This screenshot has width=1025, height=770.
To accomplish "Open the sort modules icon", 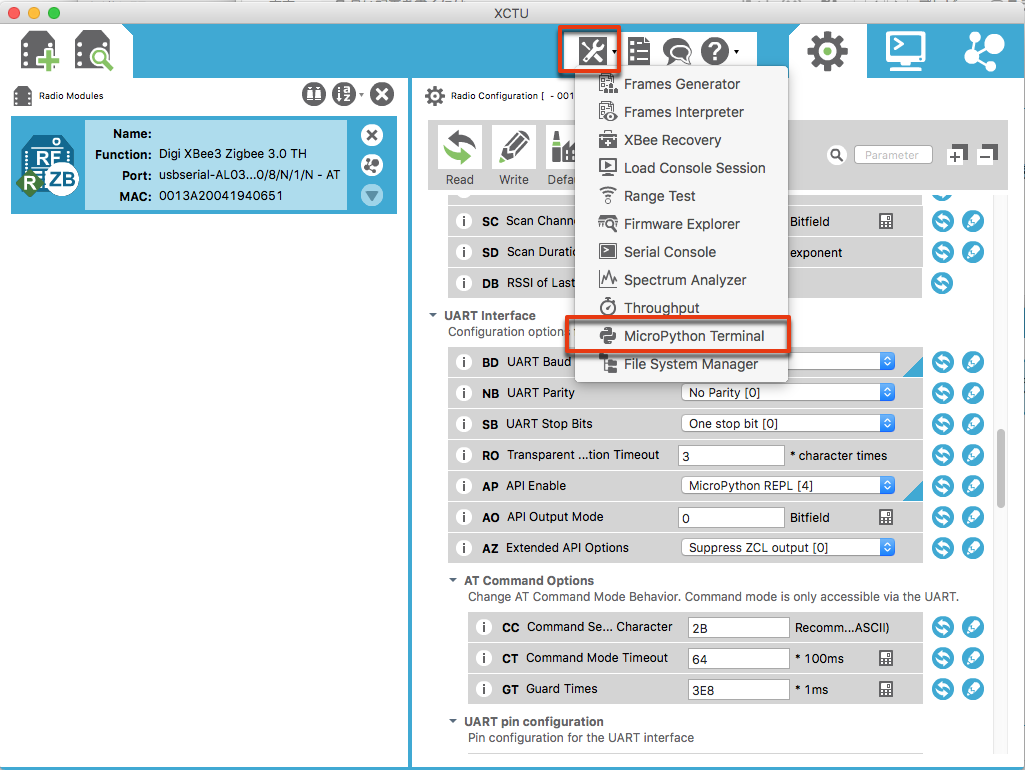I will [x=344, y=95].
